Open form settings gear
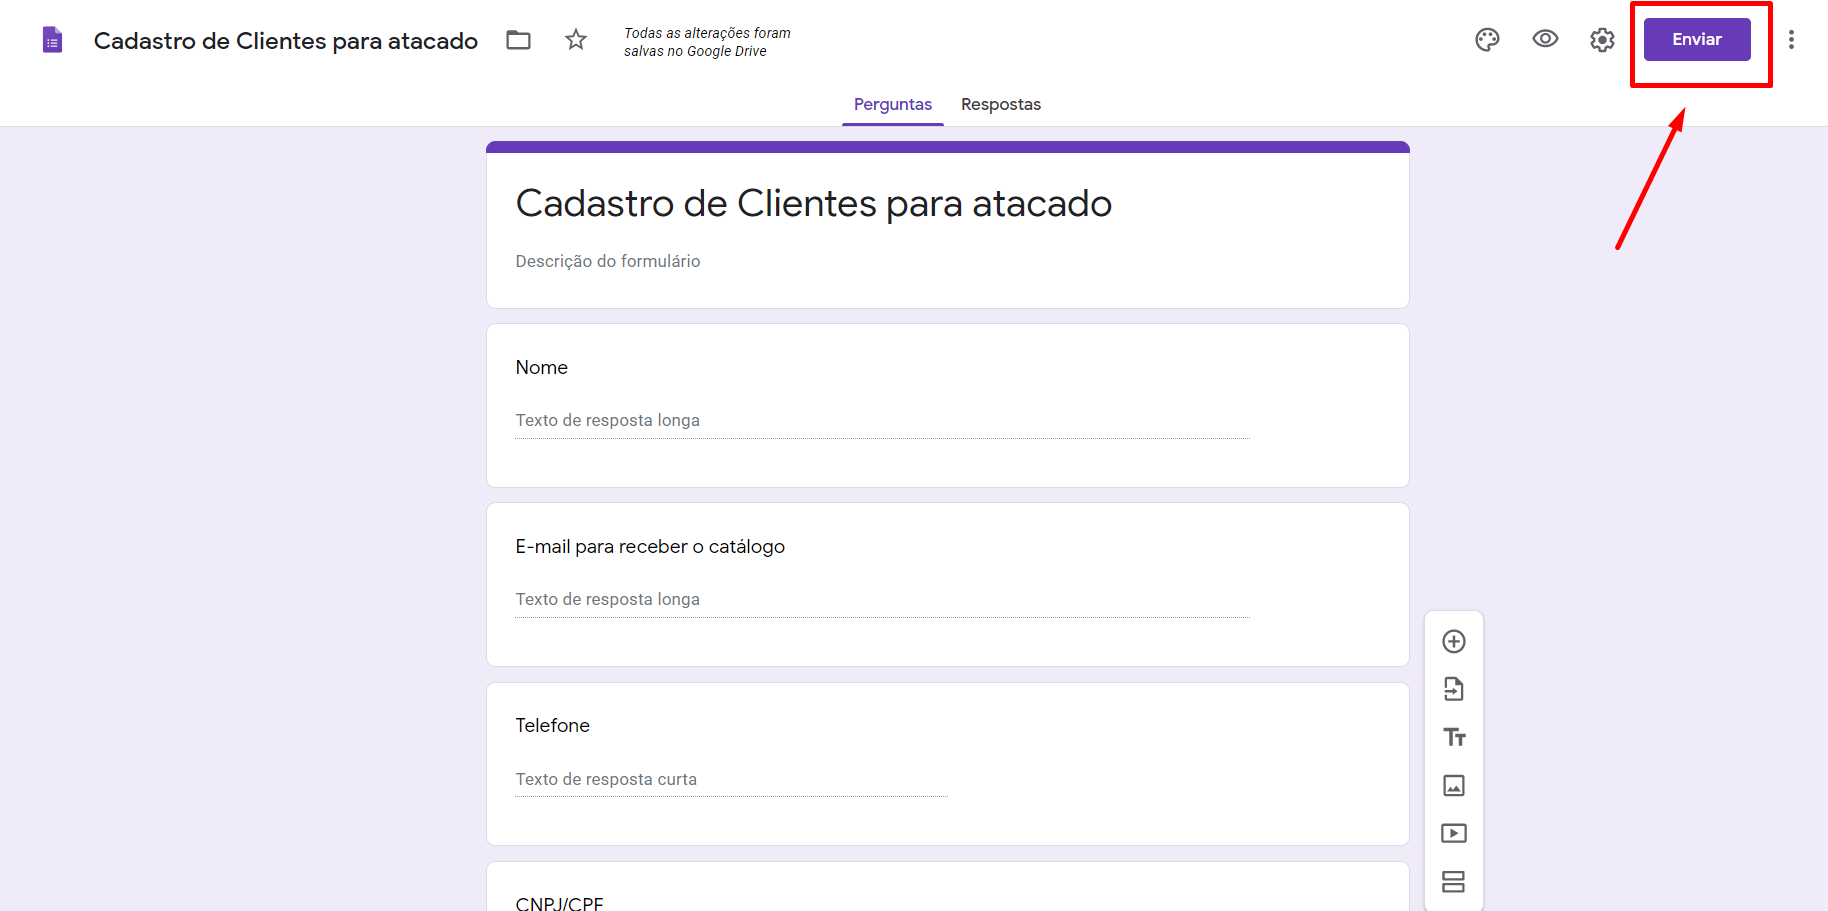This screenshot has height=911, width=1828. click(1602, 40)
